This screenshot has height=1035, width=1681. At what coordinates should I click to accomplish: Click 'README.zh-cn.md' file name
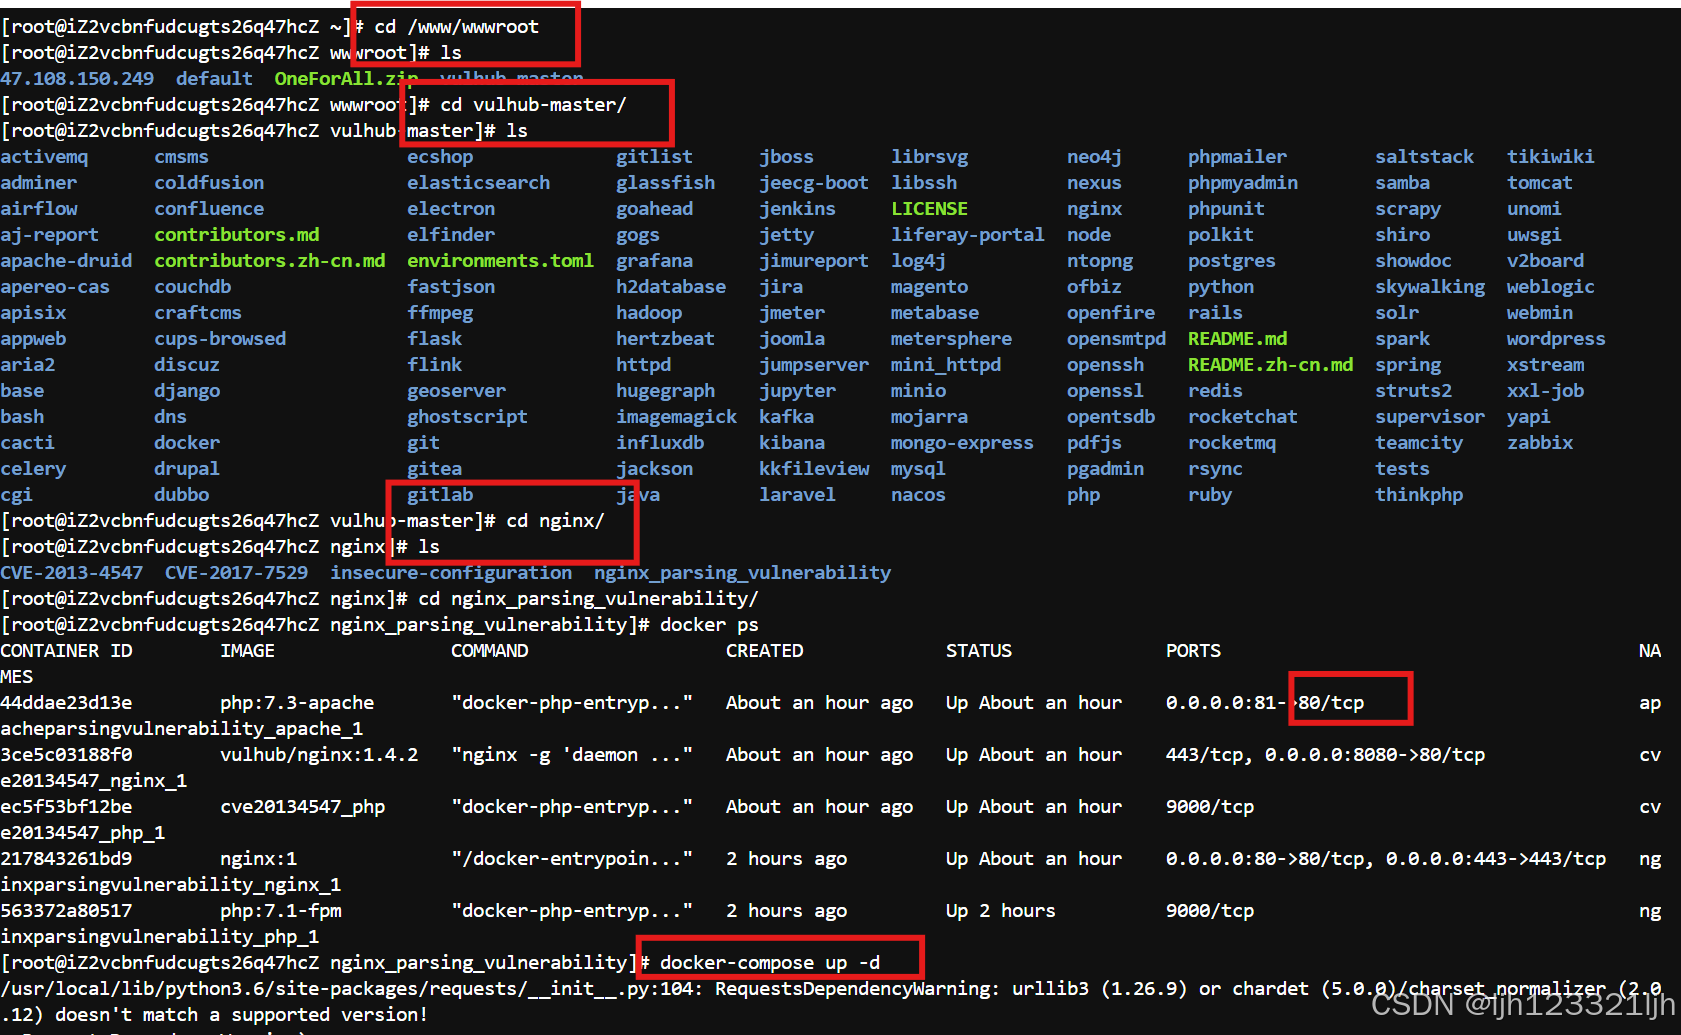pyautogui.click(x=1270, y=365)
